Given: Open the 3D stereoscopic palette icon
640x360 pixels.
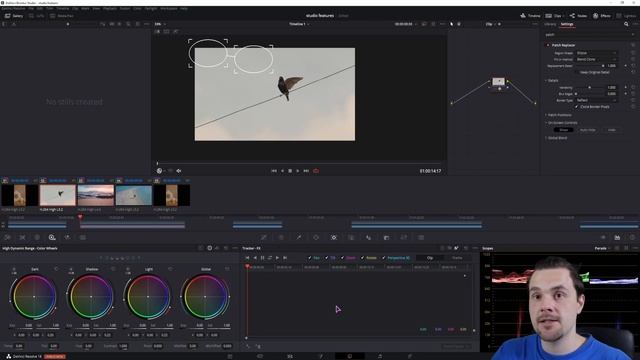Looking at the screenshot, I should pyautogui.click(x=421, y=237).
